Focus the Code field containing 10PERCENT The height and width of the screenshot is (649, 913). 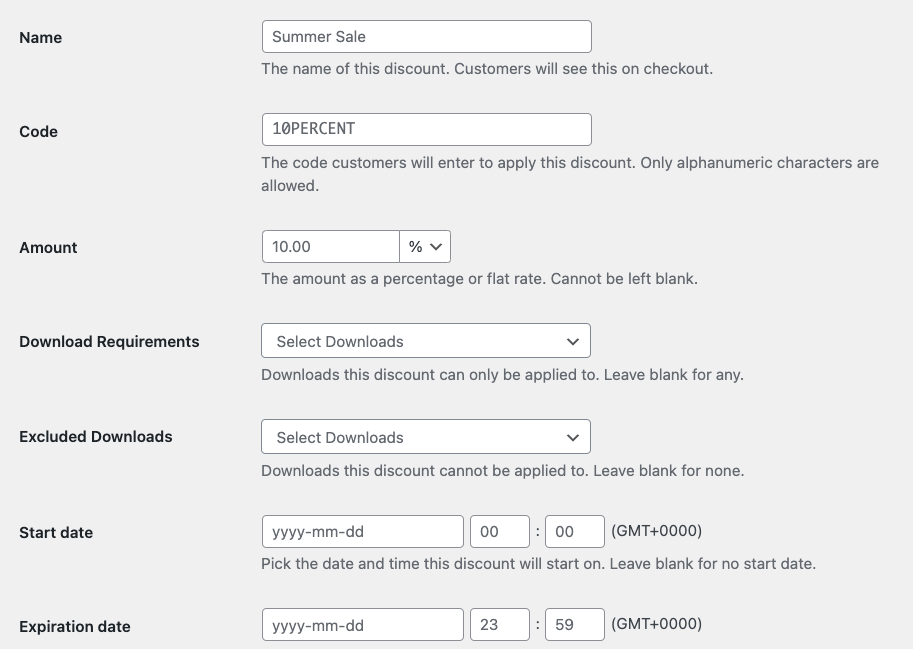click(x=426, y=130)
